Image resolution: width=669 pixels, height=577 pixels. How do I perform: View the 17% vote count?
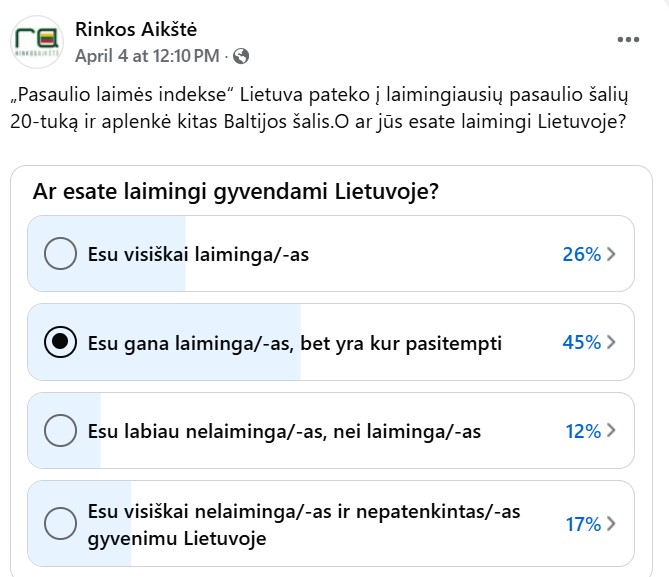(583, 524)
